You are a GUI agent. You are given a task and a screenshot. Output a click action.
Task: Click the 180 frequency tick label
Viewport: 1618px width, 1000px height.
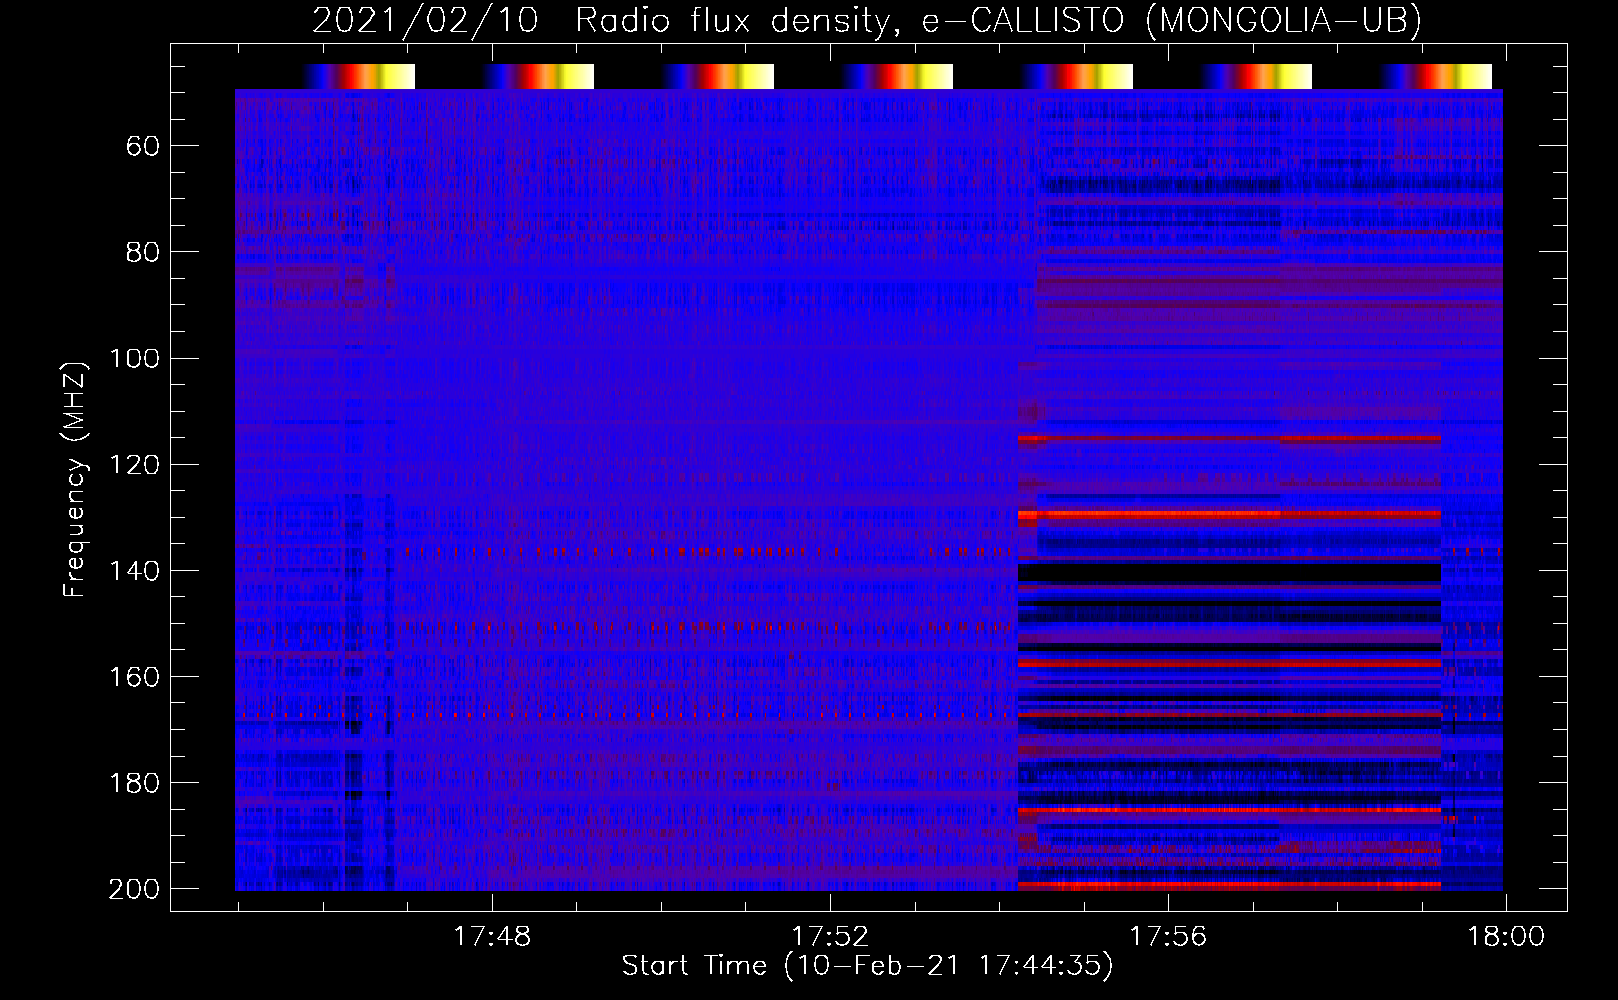(135, 782)
